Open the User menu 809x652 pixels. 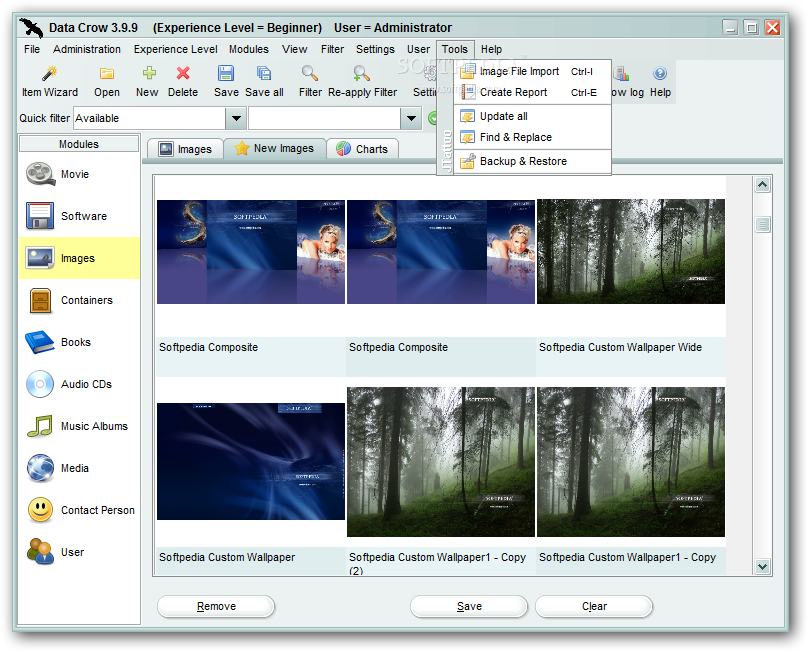pyautogui.click(x=418, y=49)
